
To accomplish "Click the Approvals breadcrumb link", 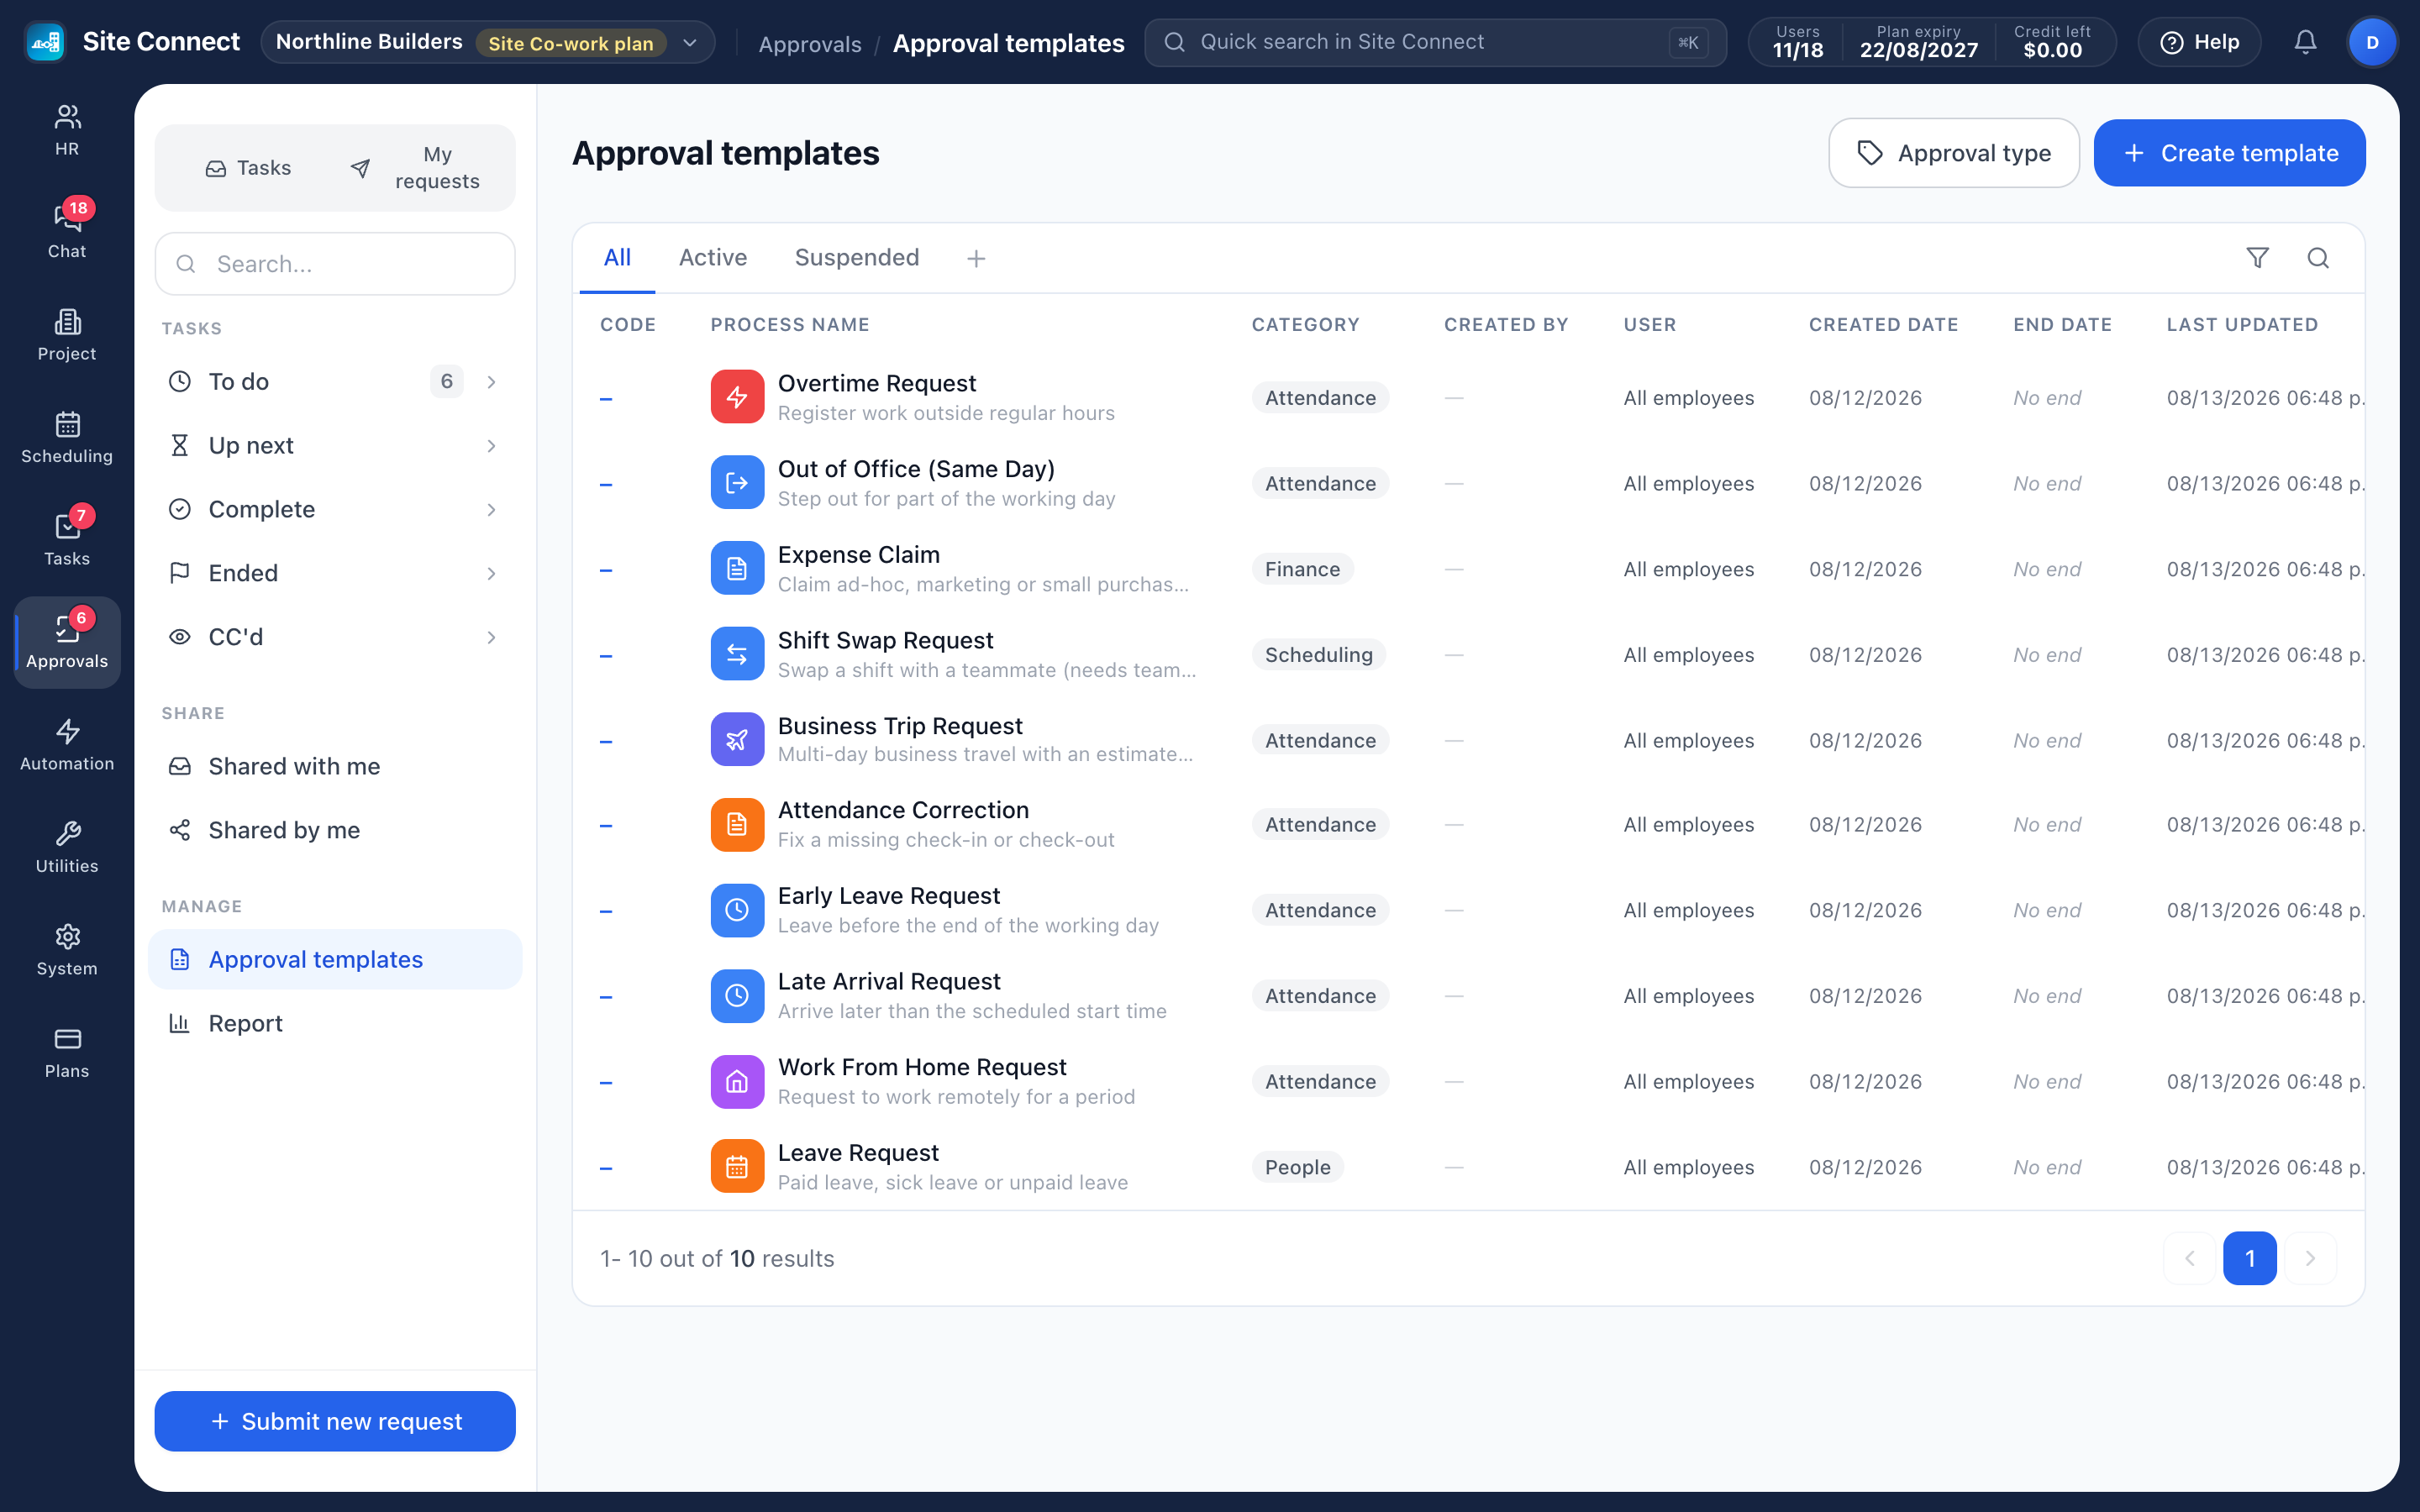I will [810, 44].
